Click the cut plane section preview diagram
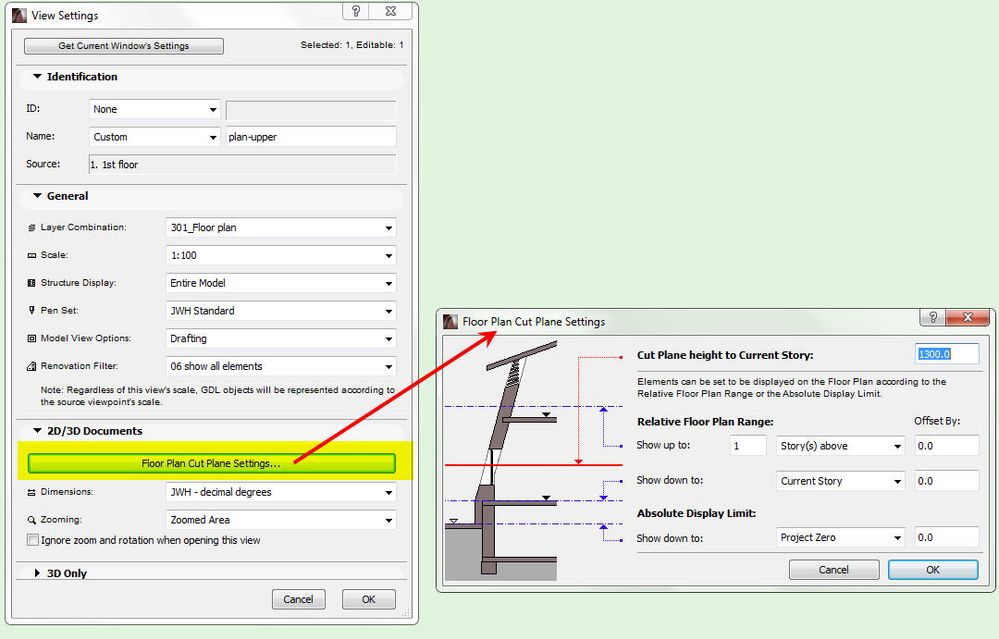999x639 pixels. click(533, 460)
